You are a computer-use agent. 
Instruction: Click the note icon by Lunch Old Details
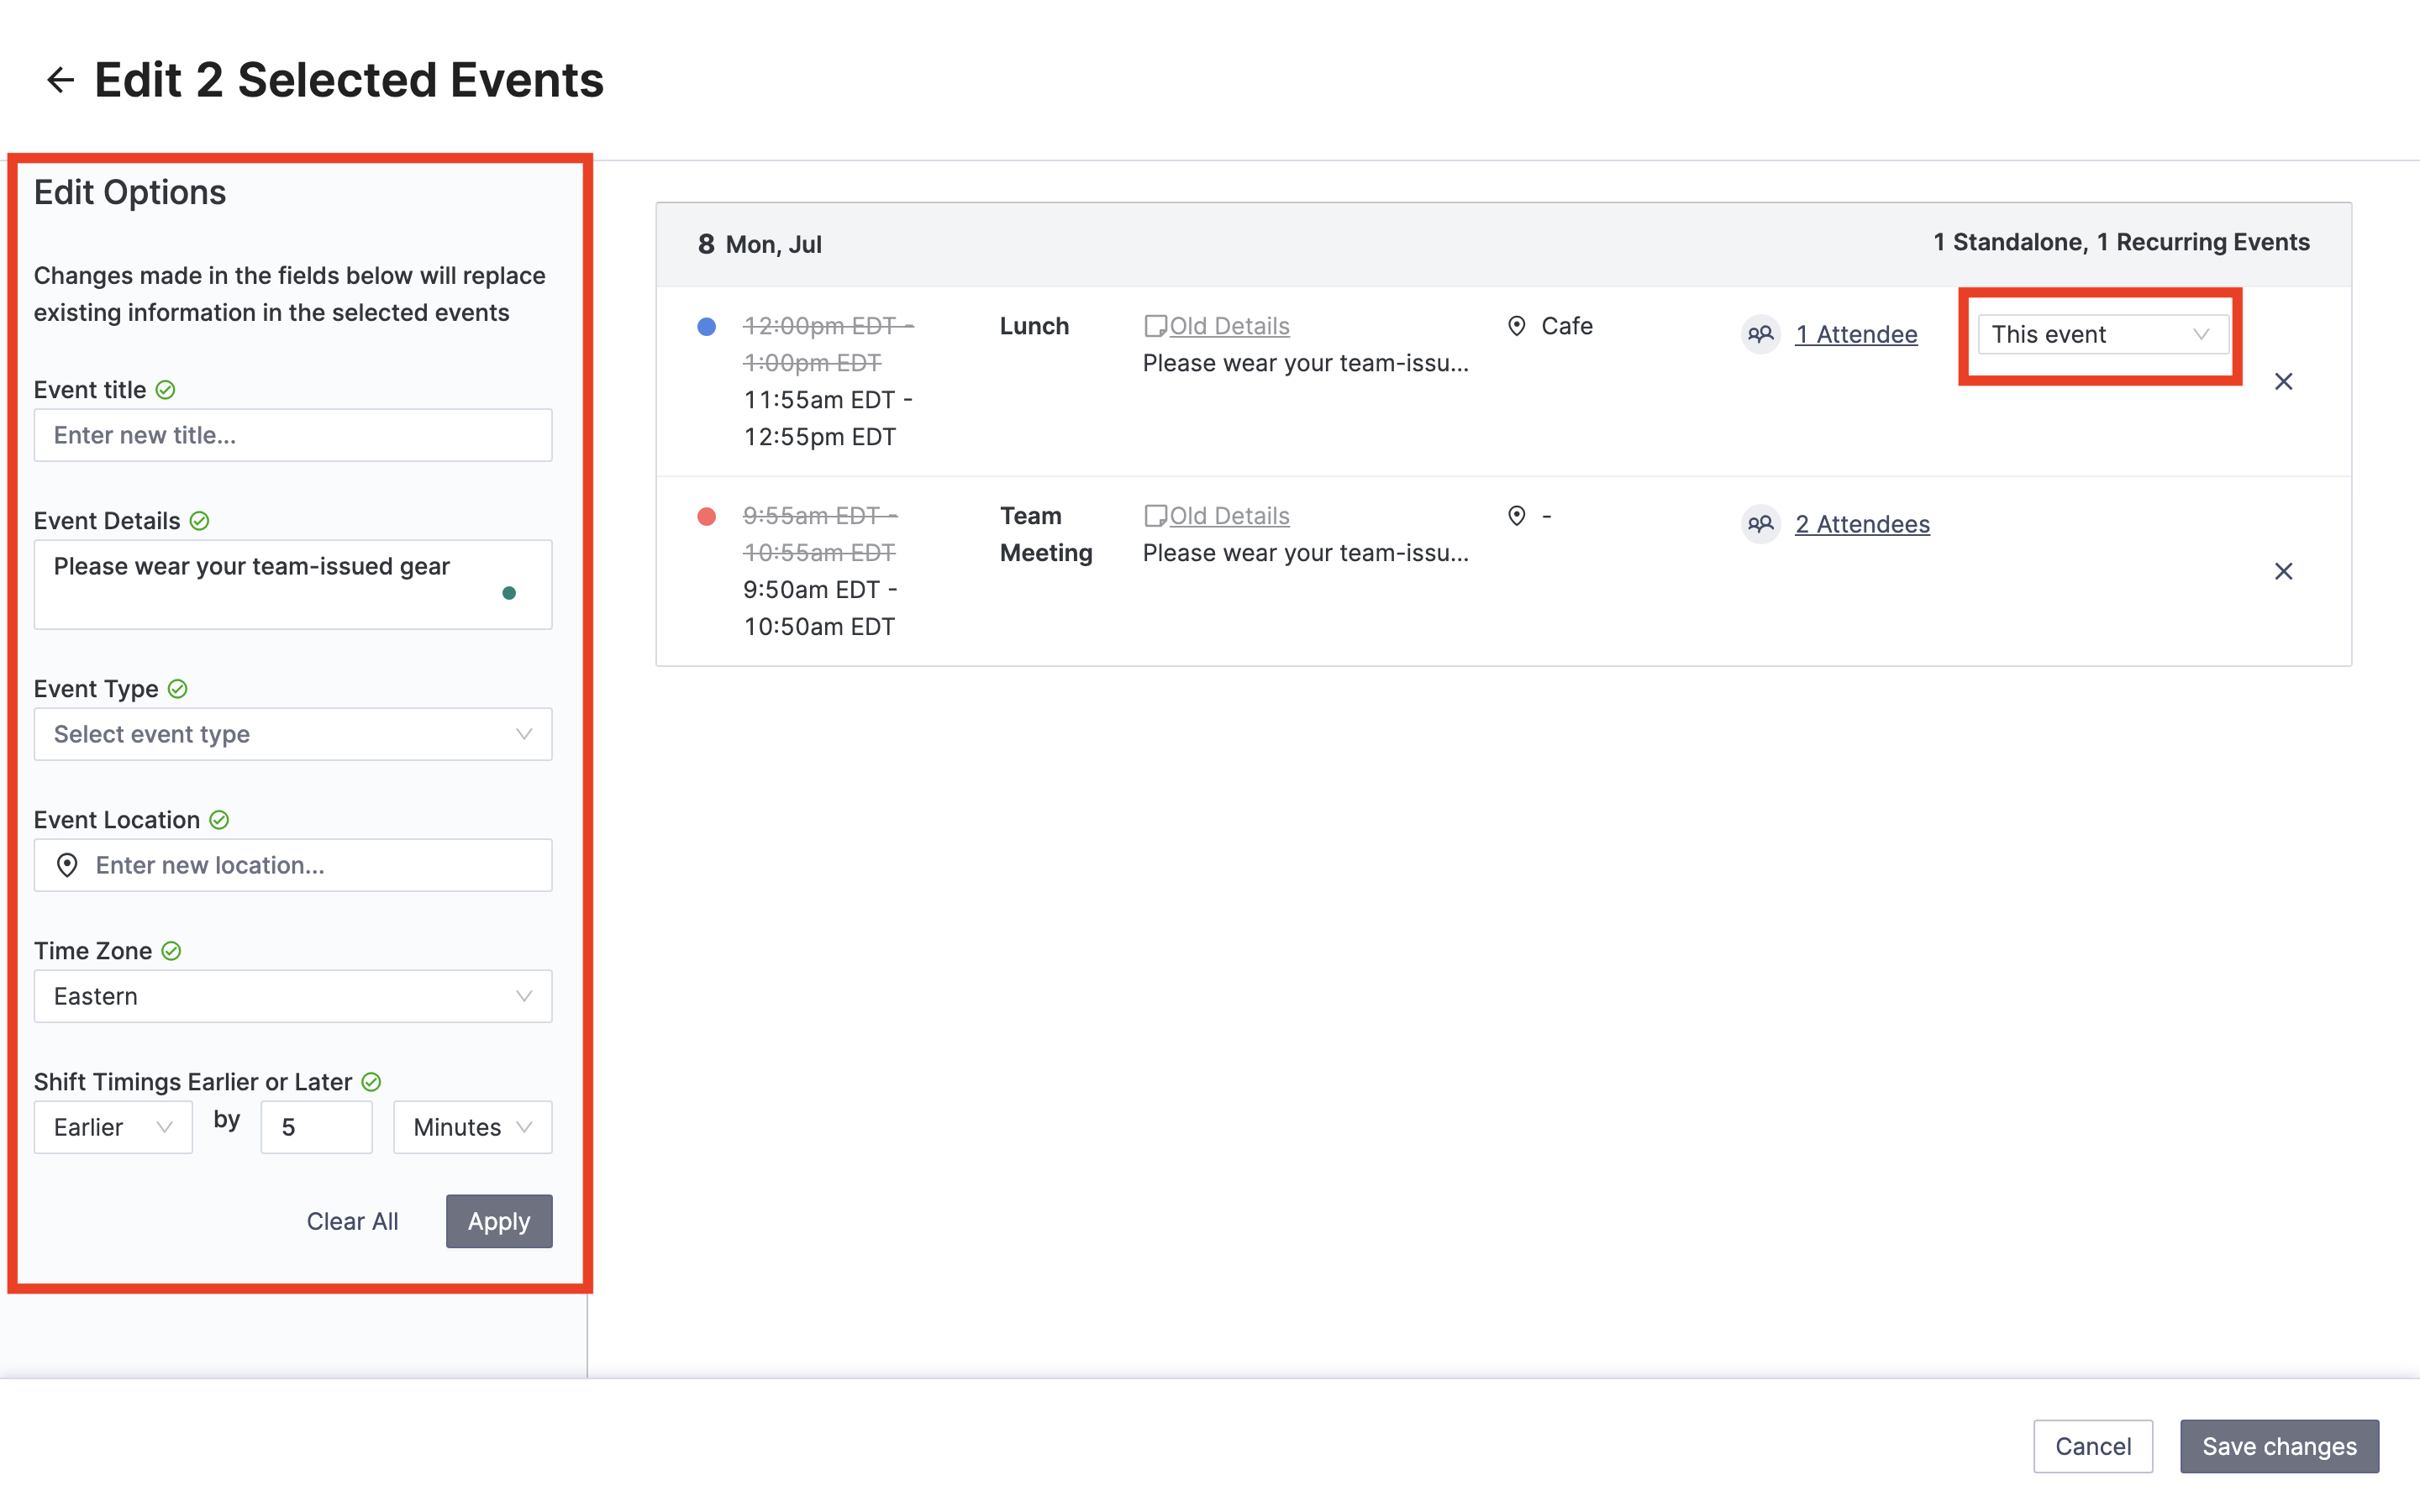pyautogui.click(x=1155, y=326)
